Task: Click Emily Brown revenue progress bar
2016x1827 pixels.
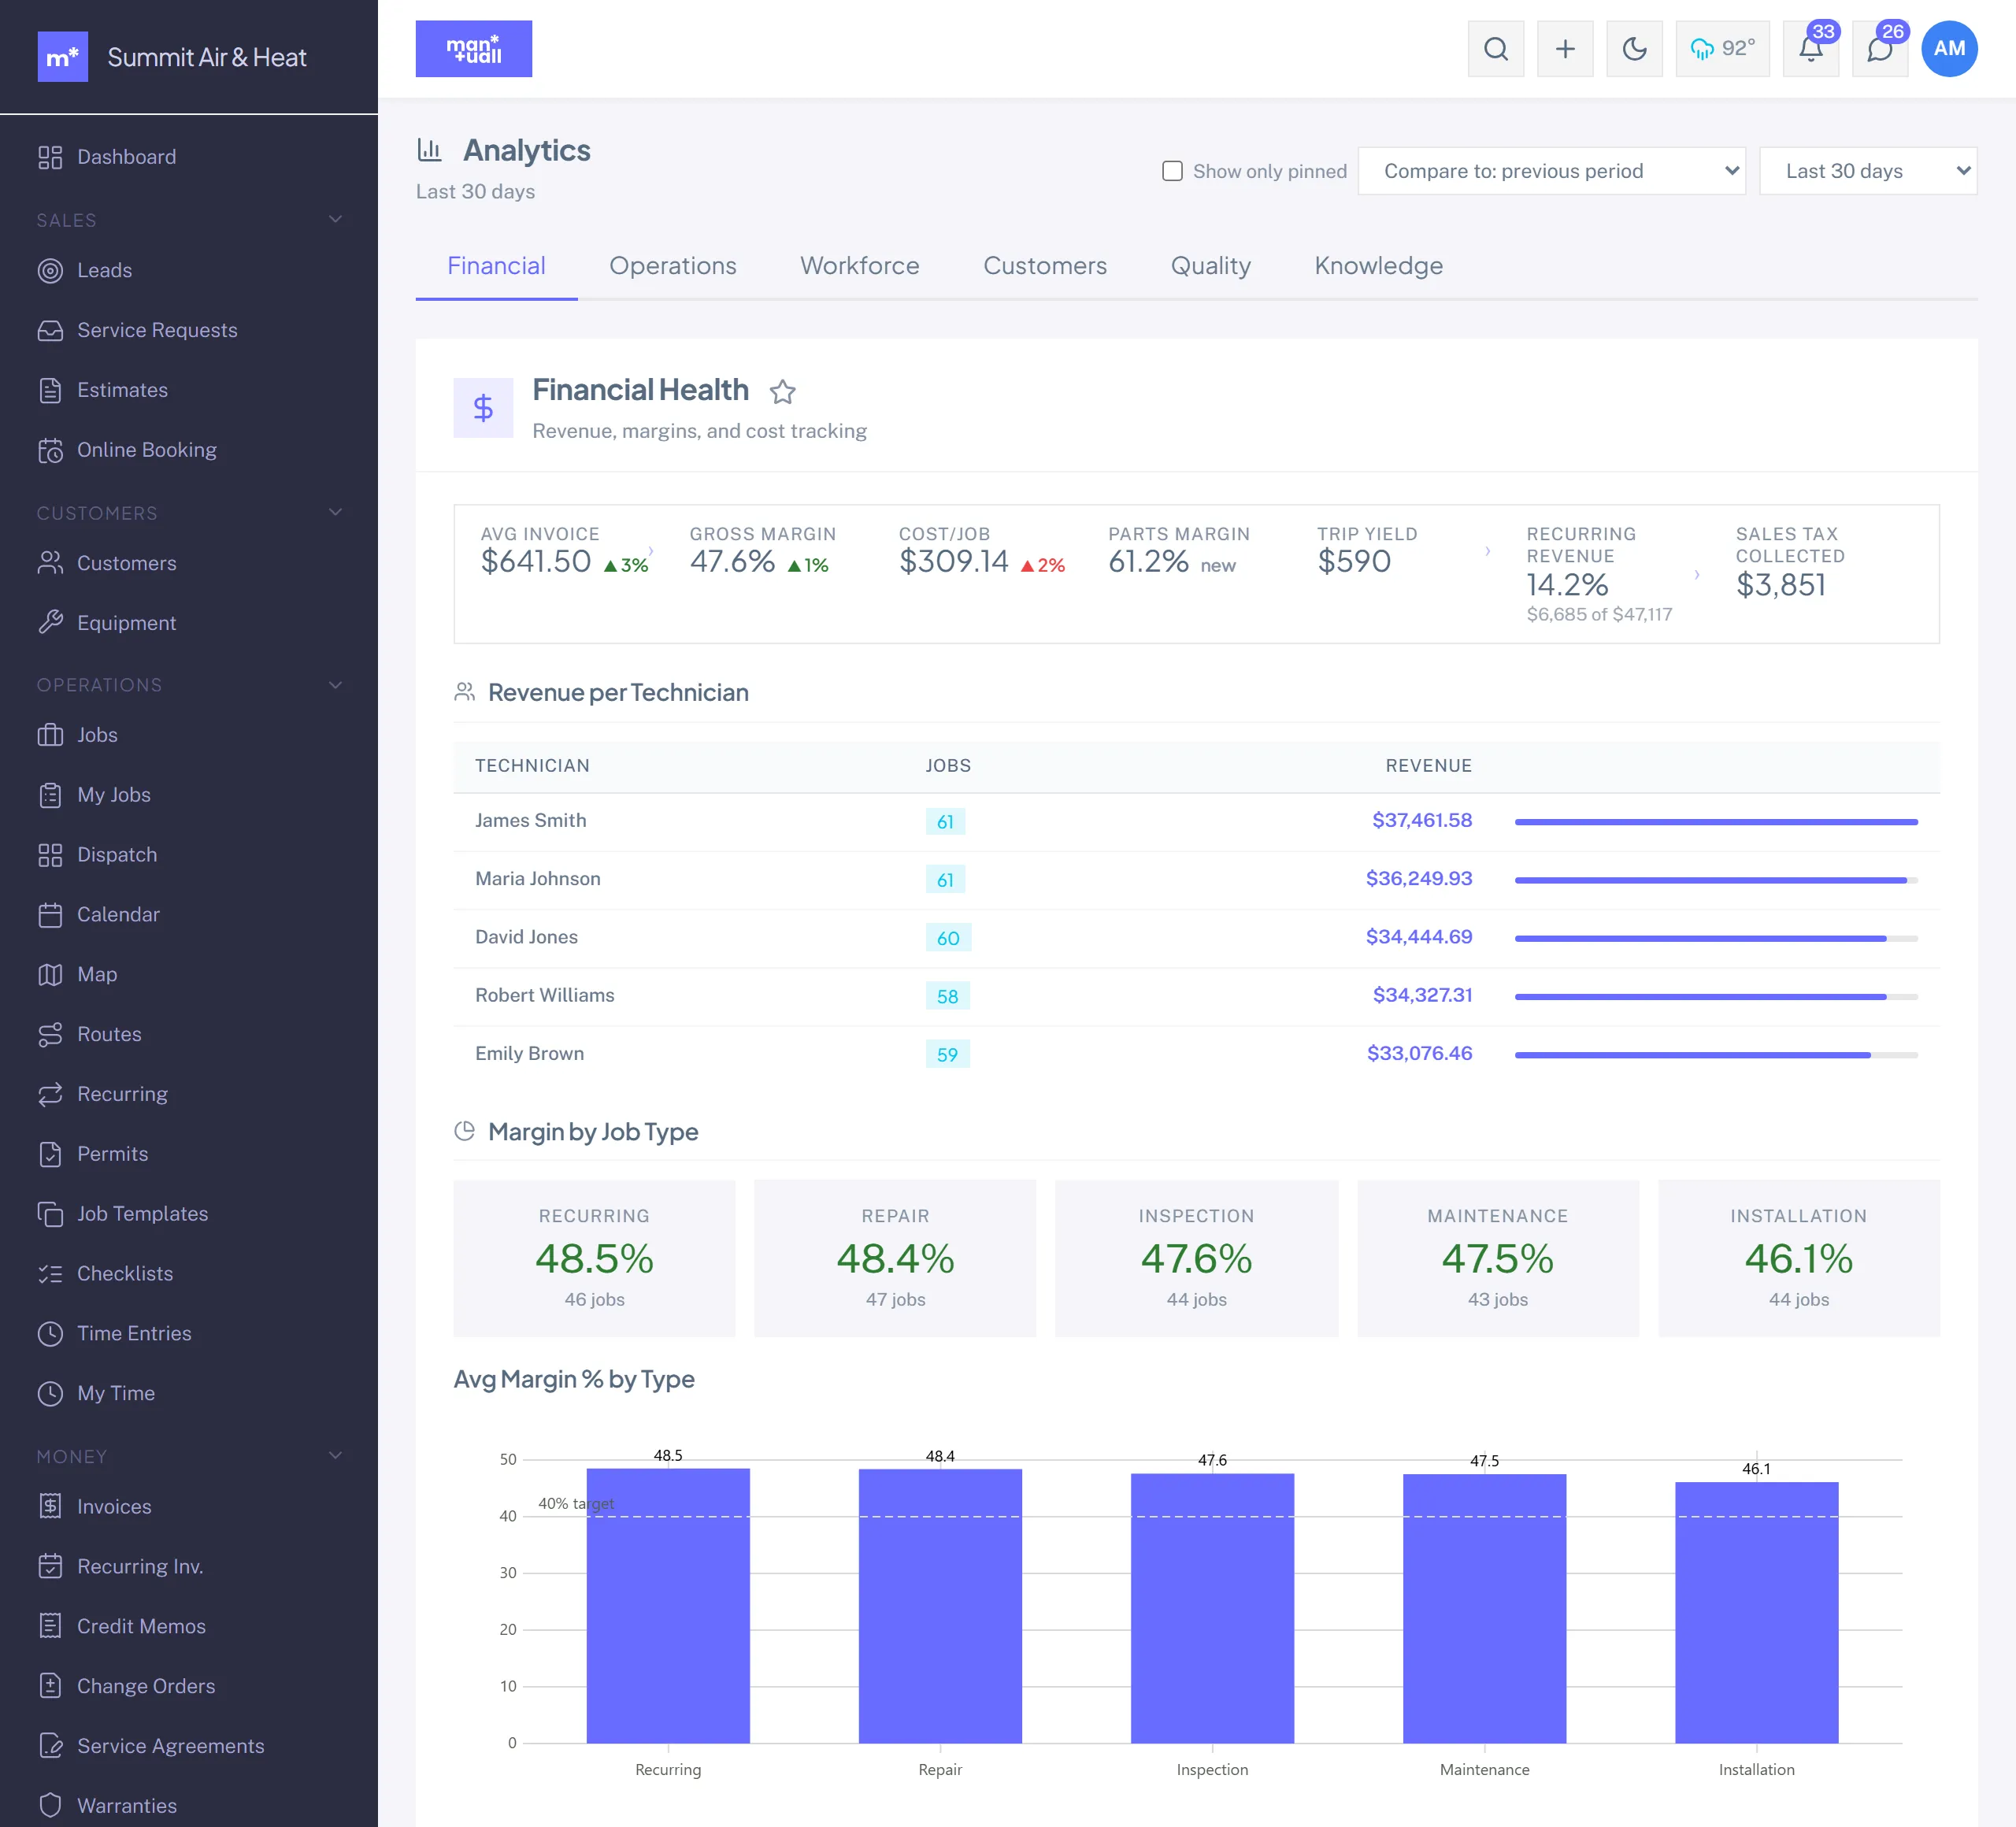Action: coord(1716,1055)
